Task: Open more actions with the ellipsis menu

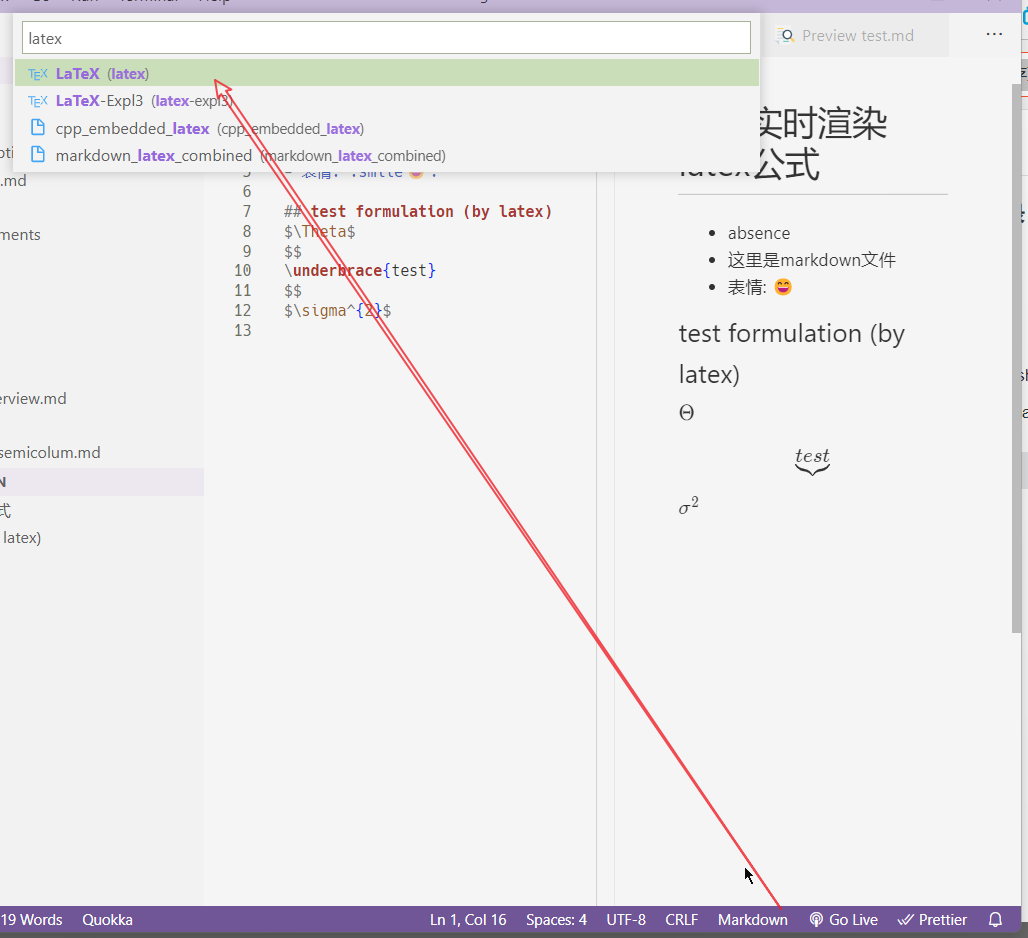Action: (994, 33)
